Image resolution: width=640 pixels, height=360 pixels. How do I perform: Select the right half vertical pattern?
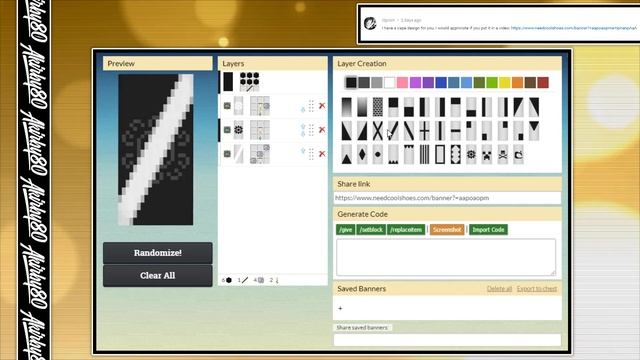tap(440, 107)
